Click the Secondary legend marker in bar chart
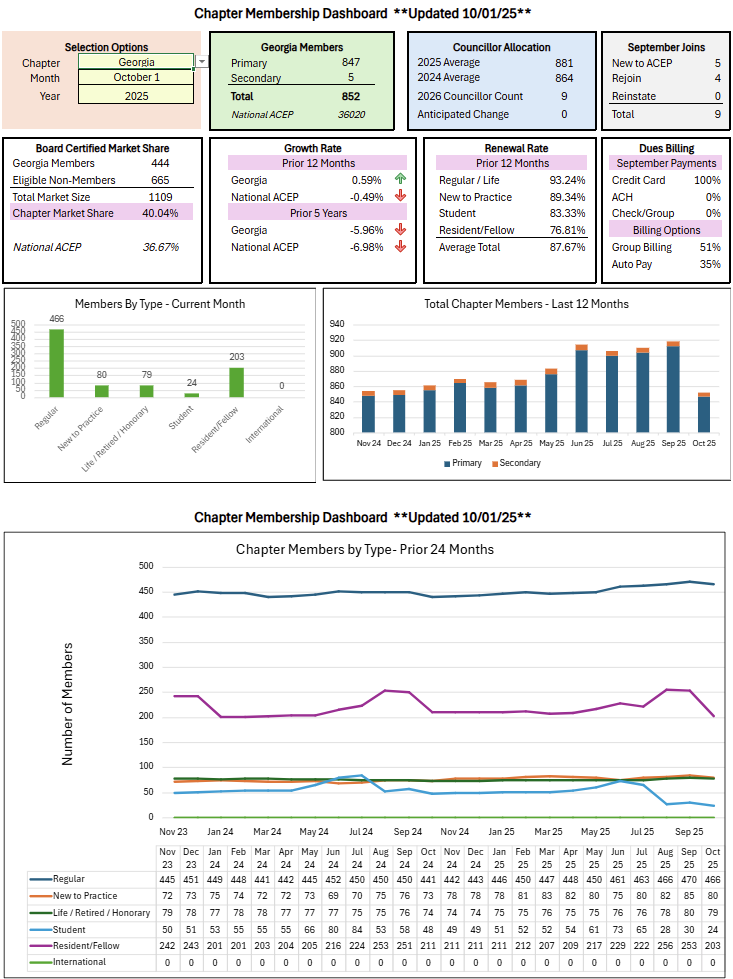Viewport: 733px width, 979px height. pos(494,464)
